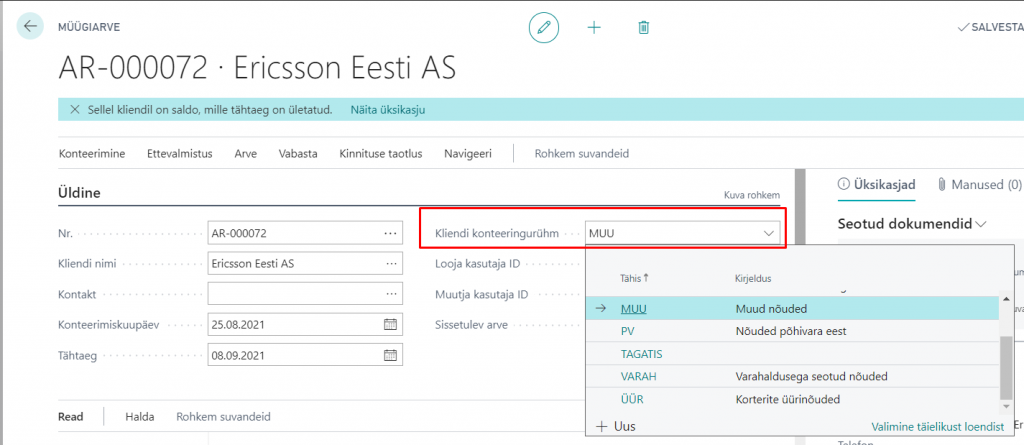Click ellipsis button in Kontakt field
1024x445 pixels.
(390, 294)
